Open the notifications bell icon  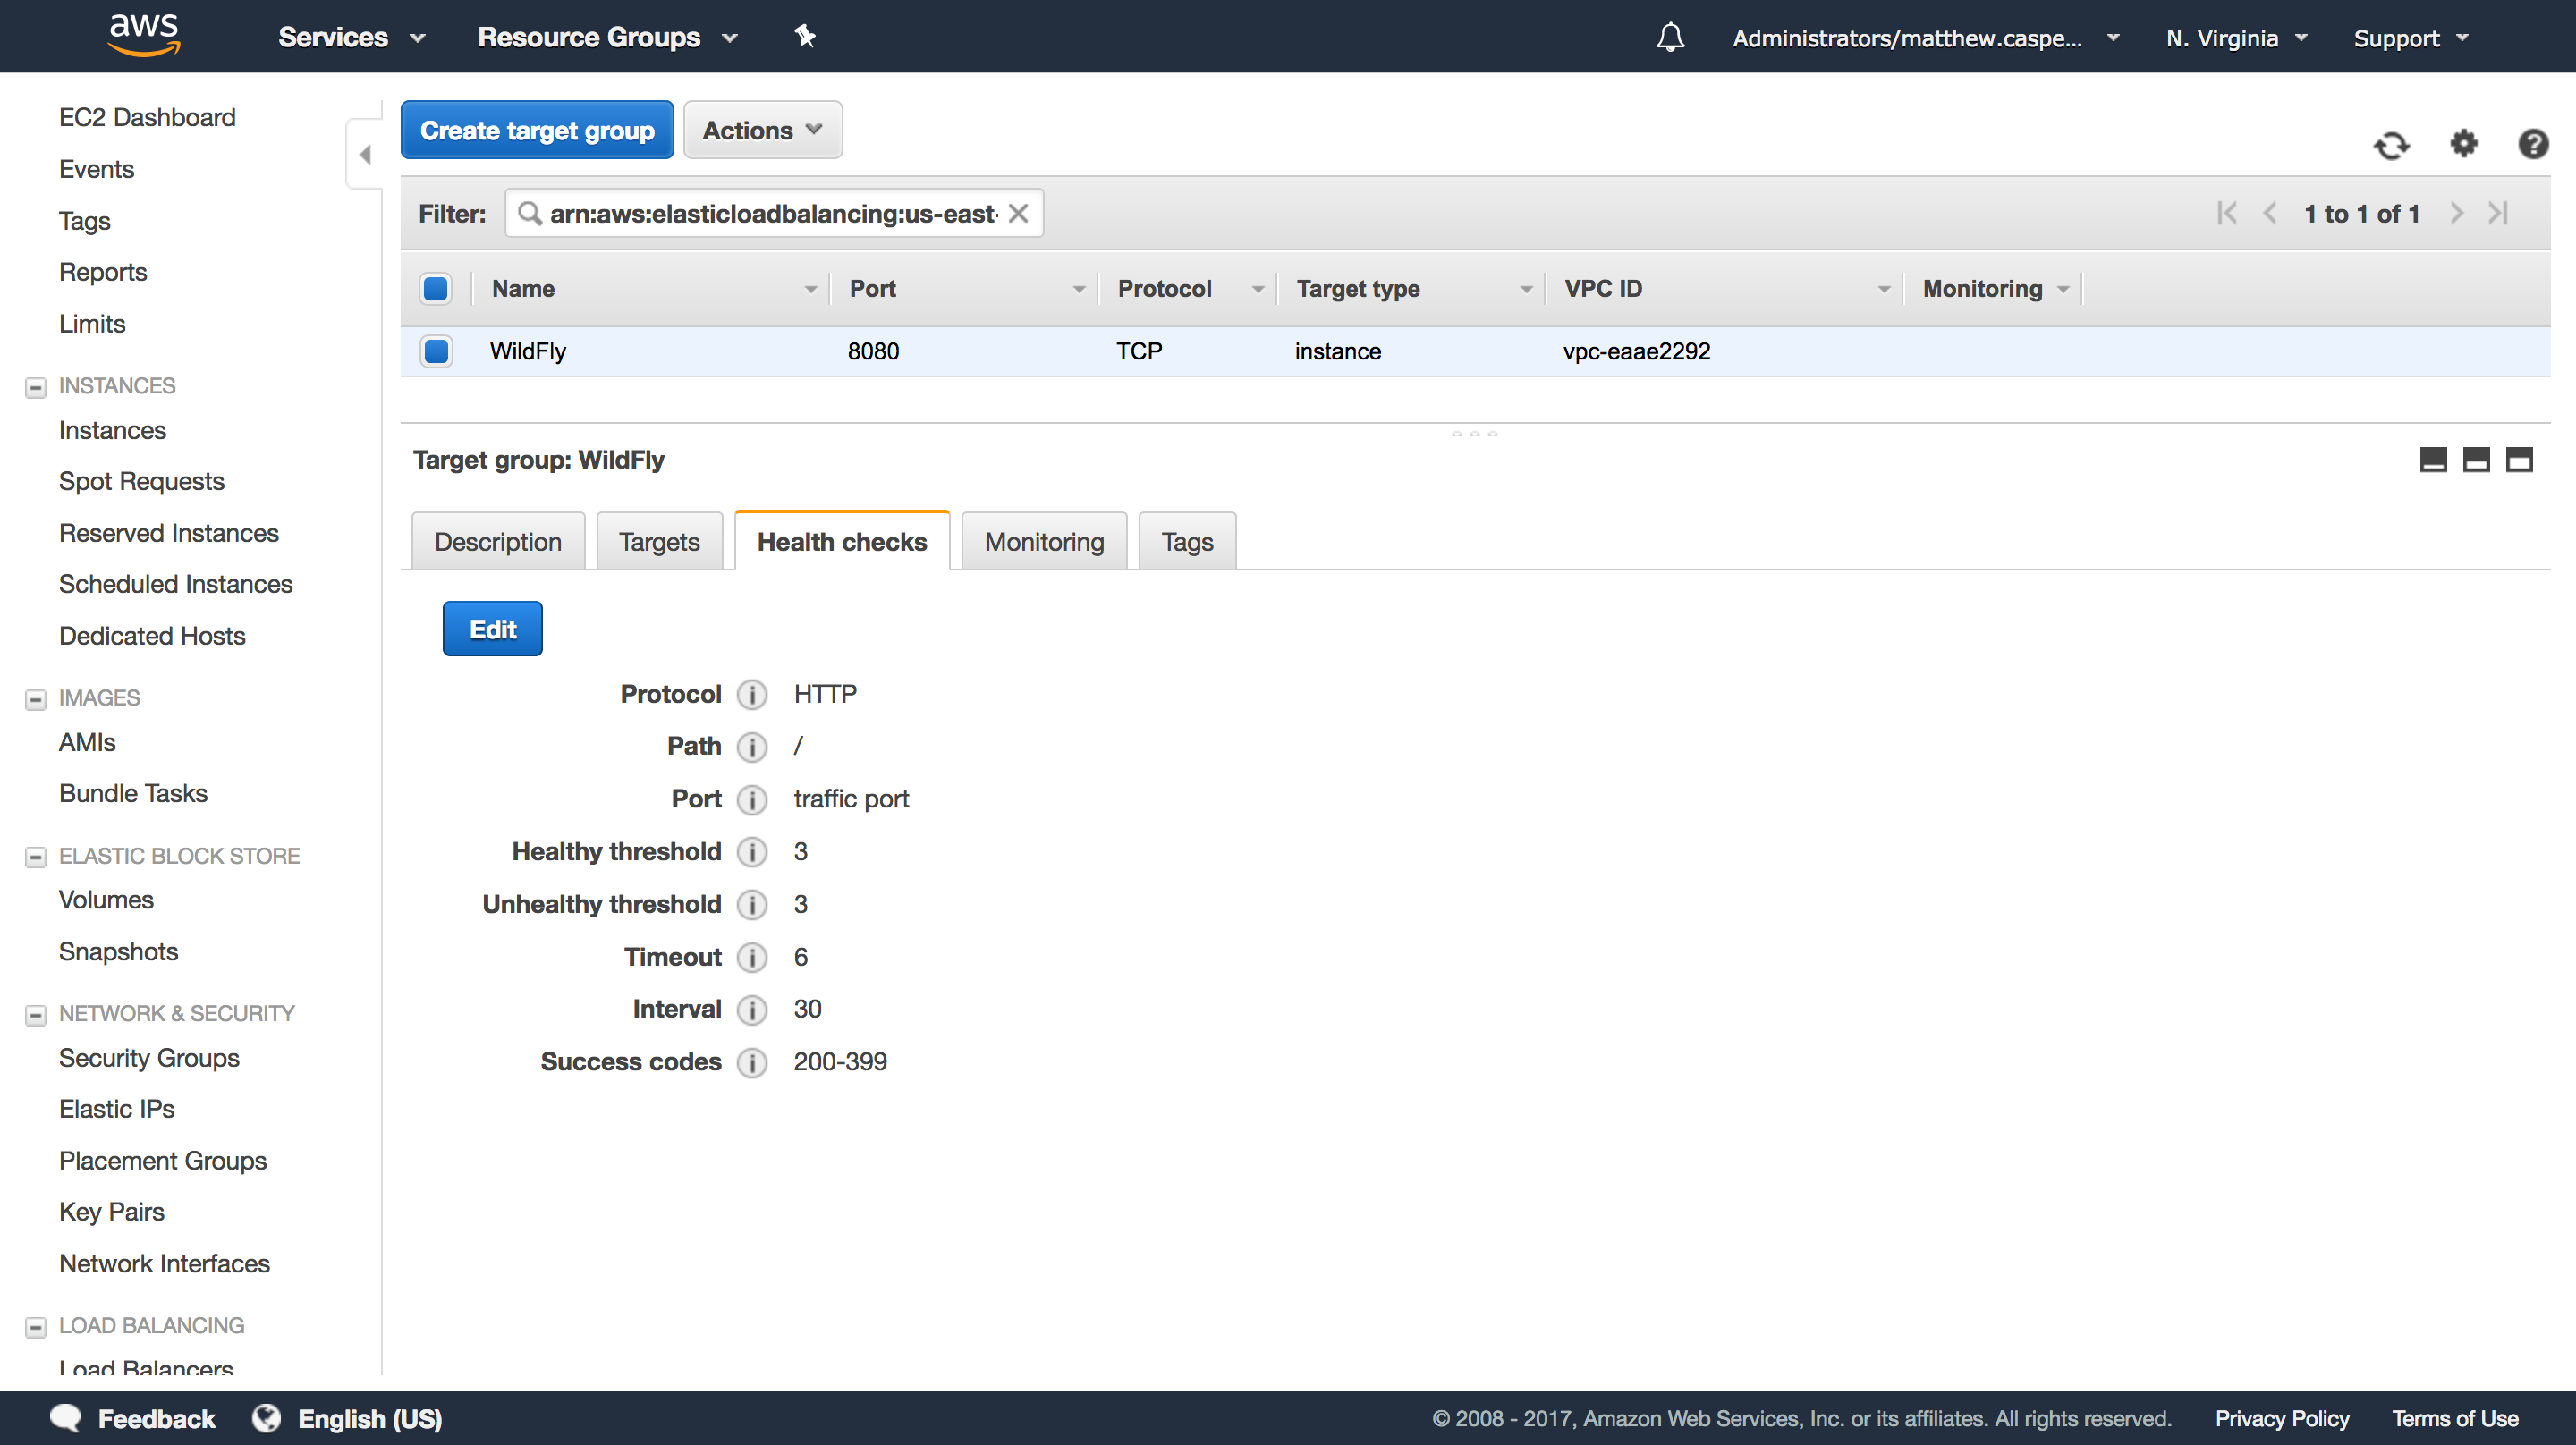coord(1669,37)
